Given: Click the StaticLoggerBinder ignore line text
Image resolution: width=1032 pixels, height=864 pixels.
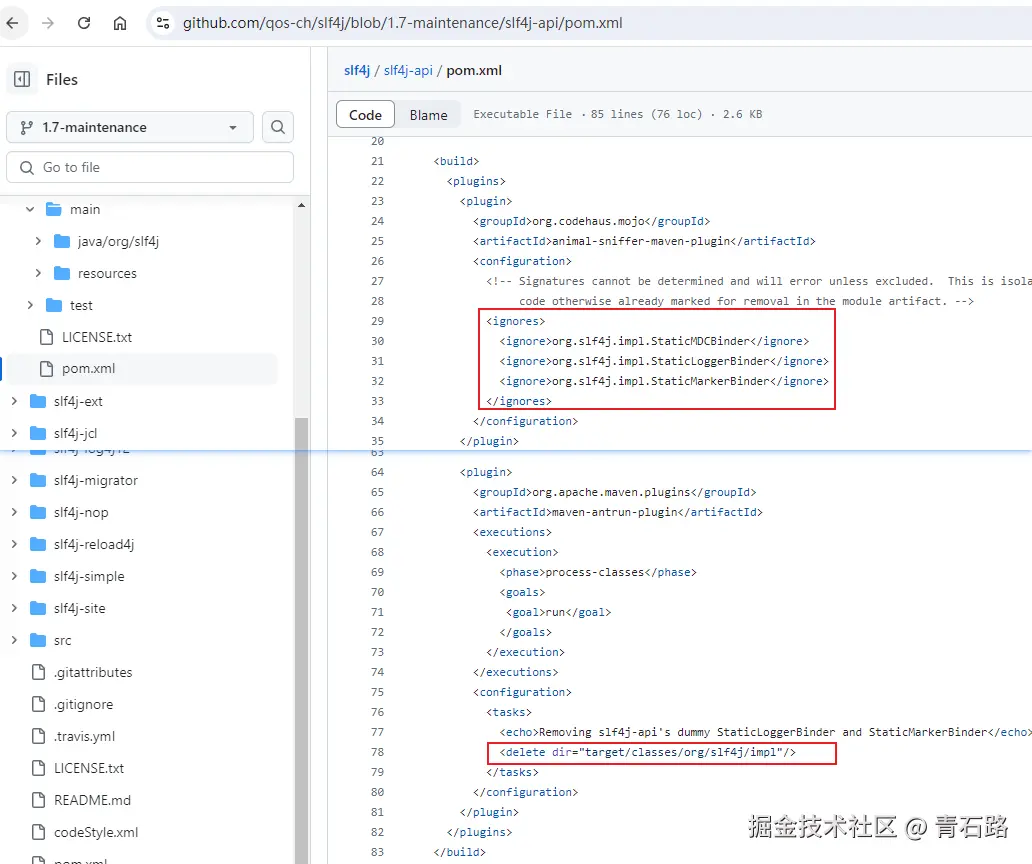Looking at the screenshot, I should coord(663,361).
